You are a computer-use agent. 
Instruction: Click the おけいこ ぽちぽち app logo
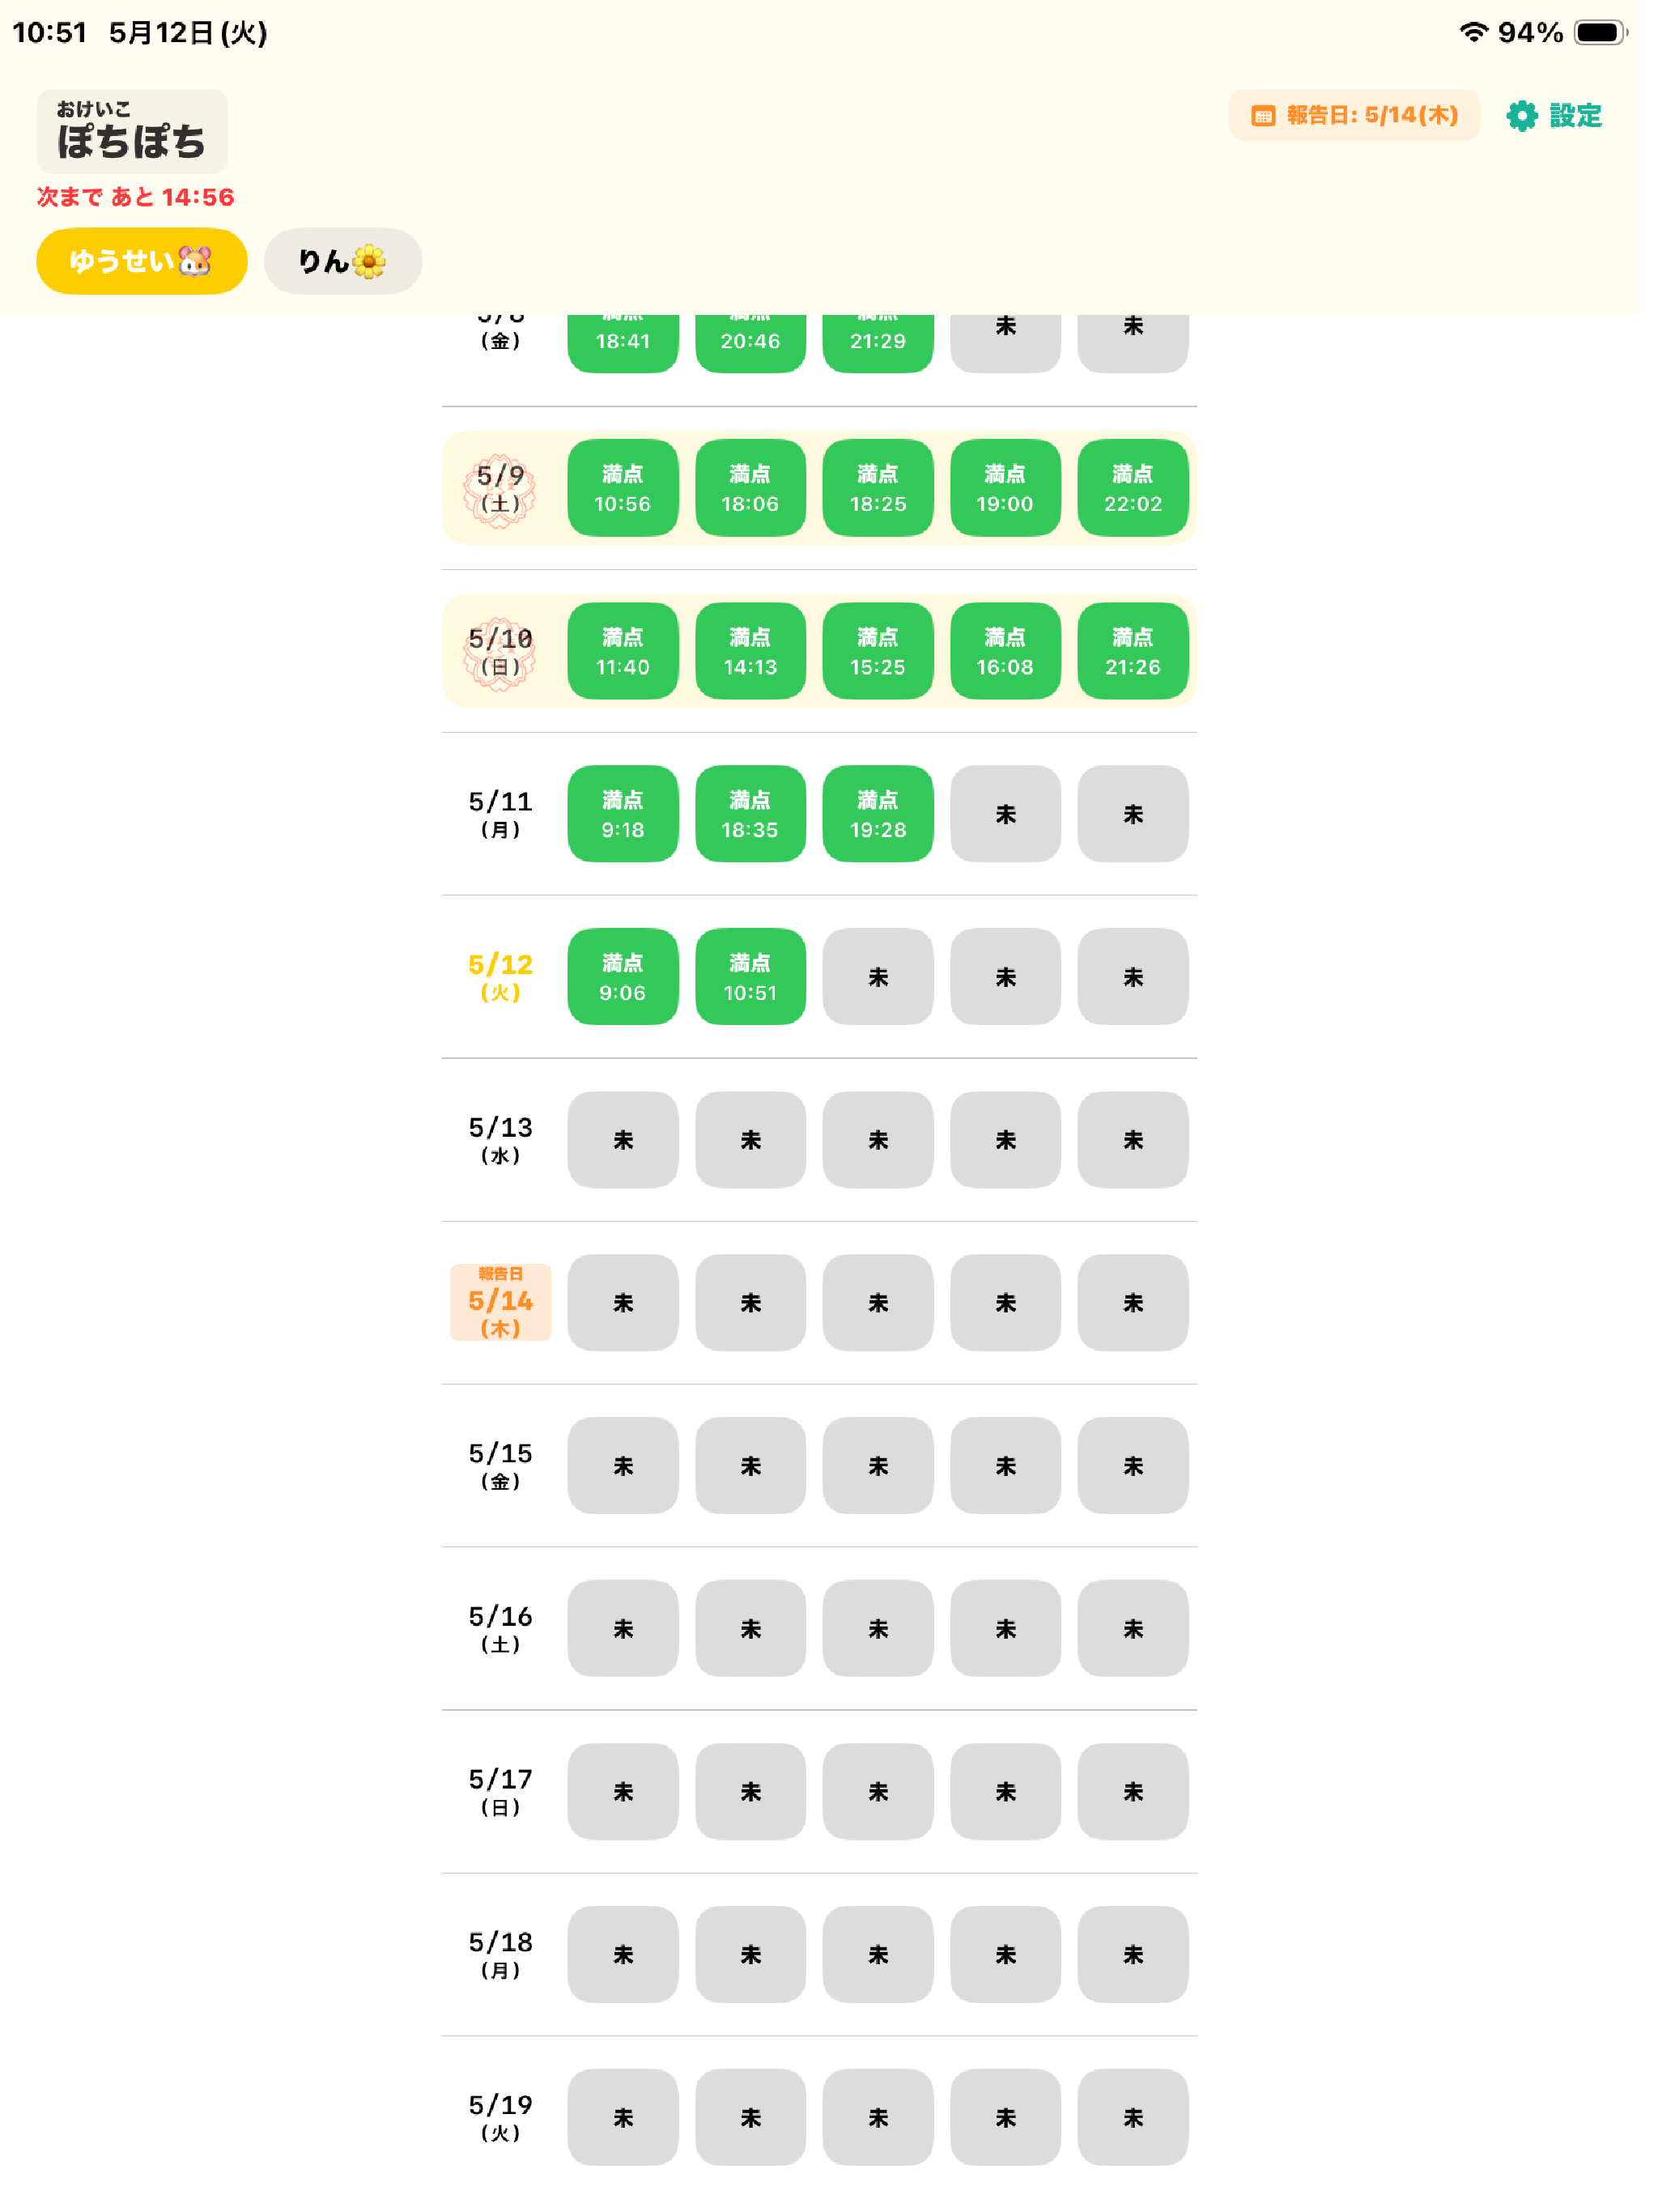(x=132, y=132)
